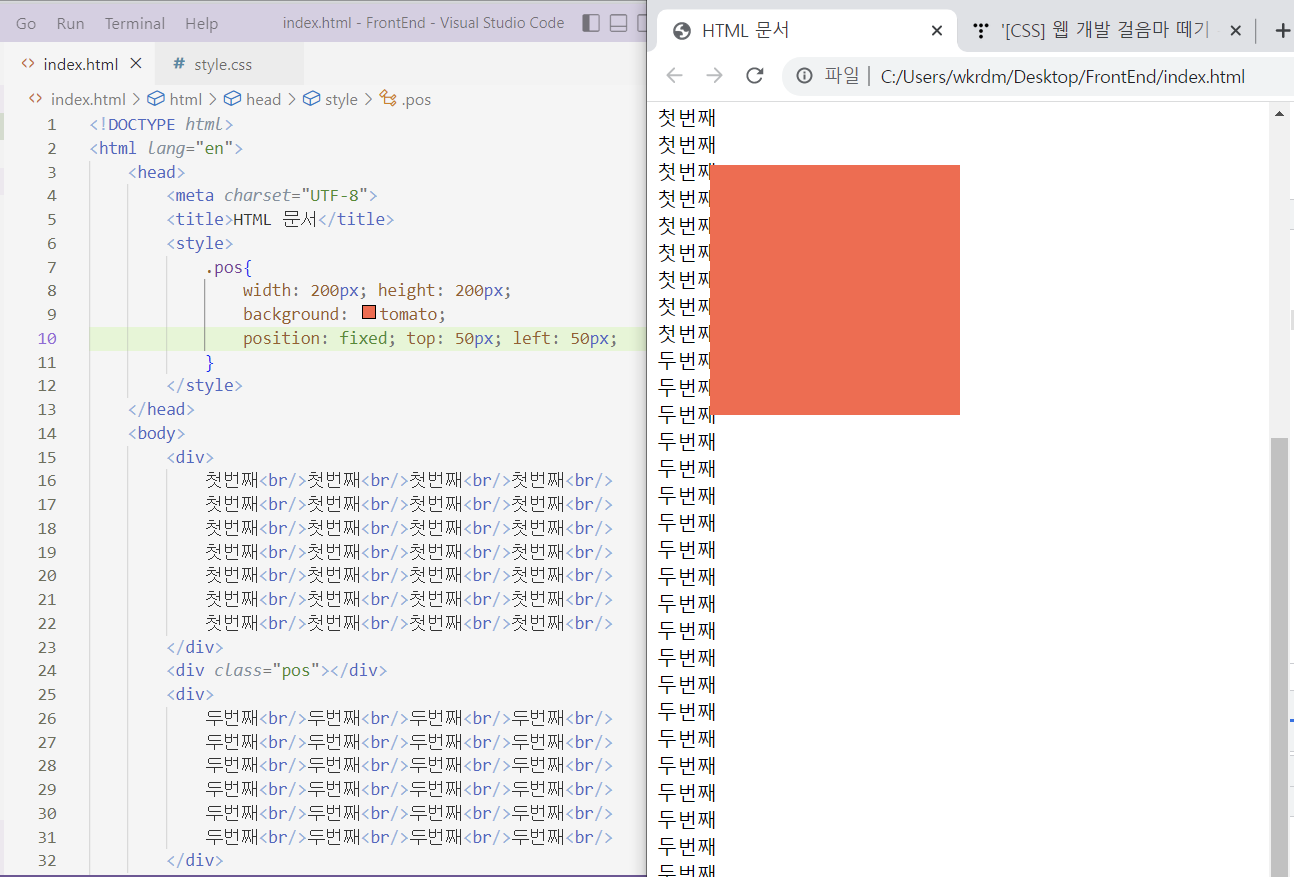The height and width of the screenshot is (877, 1294).
Task: Click the browser Forward arrow
Action: (714, 76)
